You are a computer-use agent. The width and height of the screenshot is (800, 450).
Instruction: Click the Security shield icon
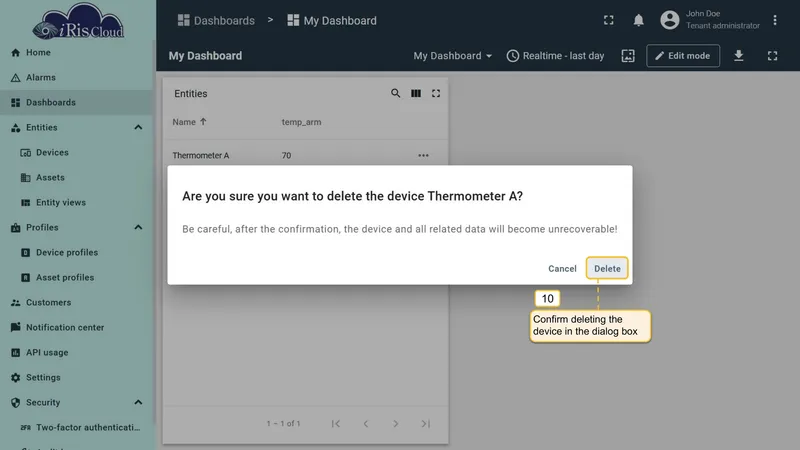(x=15, y=403)
